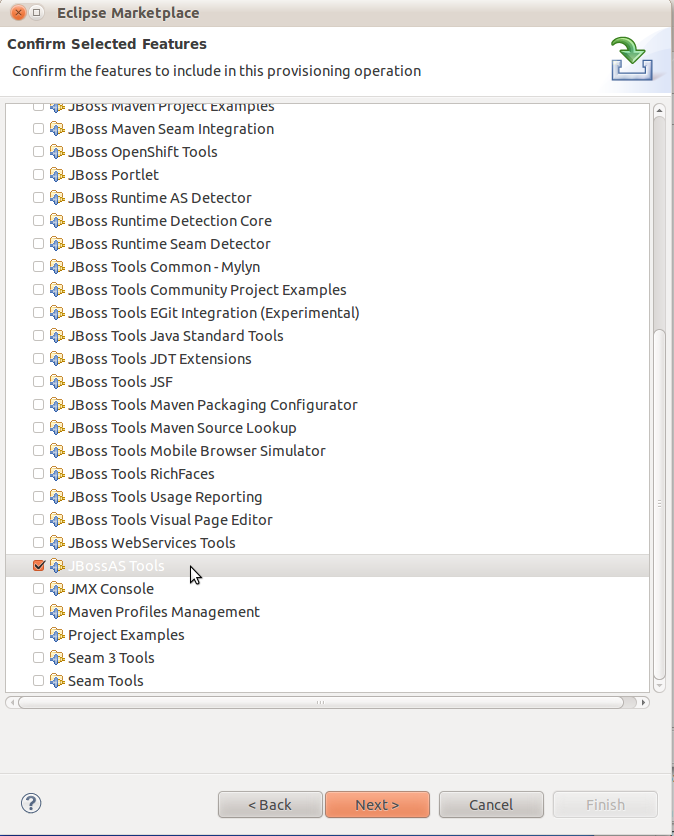Enable the JBoss WebServices Tools checkbox
Viewport: 674px width, 836px height.
pyautogui.click(x=39, y=543)
